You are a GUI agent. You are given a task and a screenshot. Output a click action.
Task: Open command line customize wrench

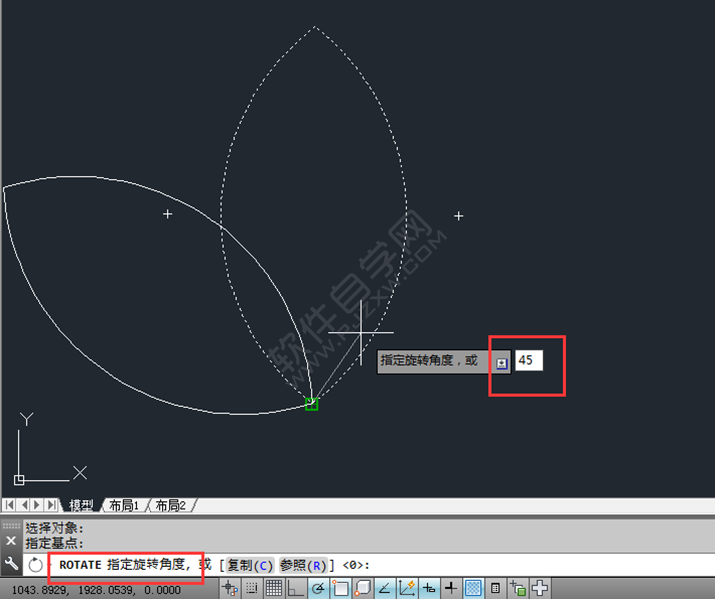tap(11, 564)
